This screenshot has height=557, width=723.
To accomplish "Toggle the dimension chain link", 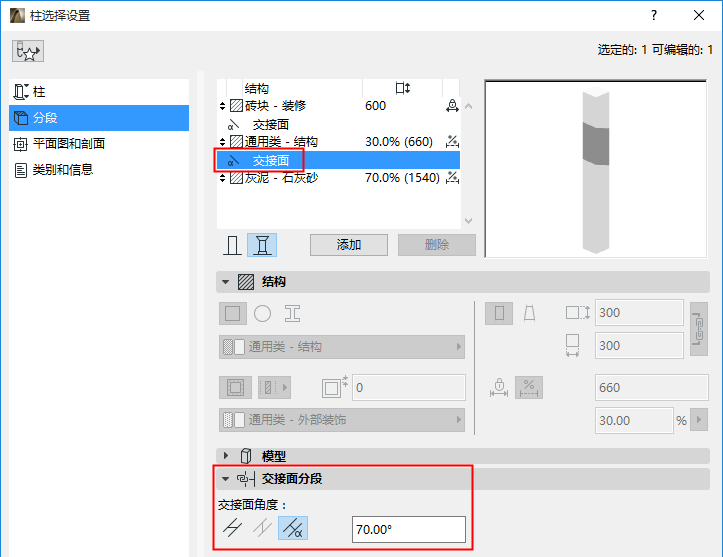I will click(699, 329).
